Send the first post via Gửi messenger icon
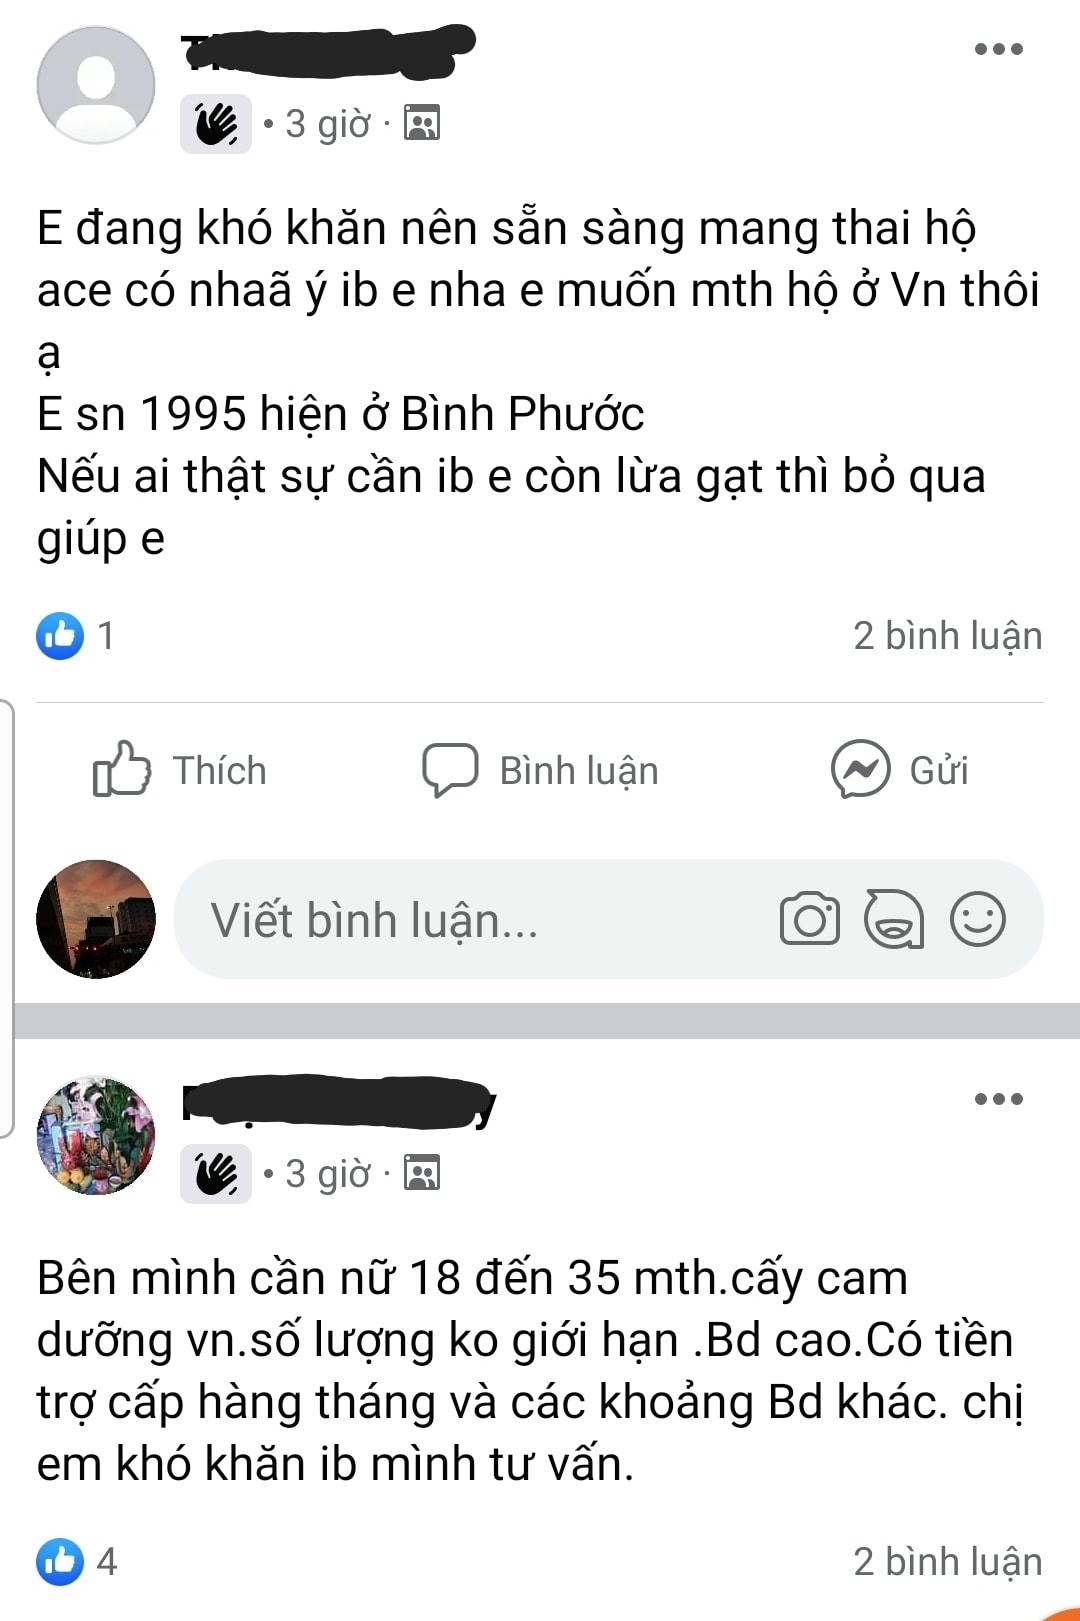Viewport: 1080px width, 1621px height. tap(900, 770)
